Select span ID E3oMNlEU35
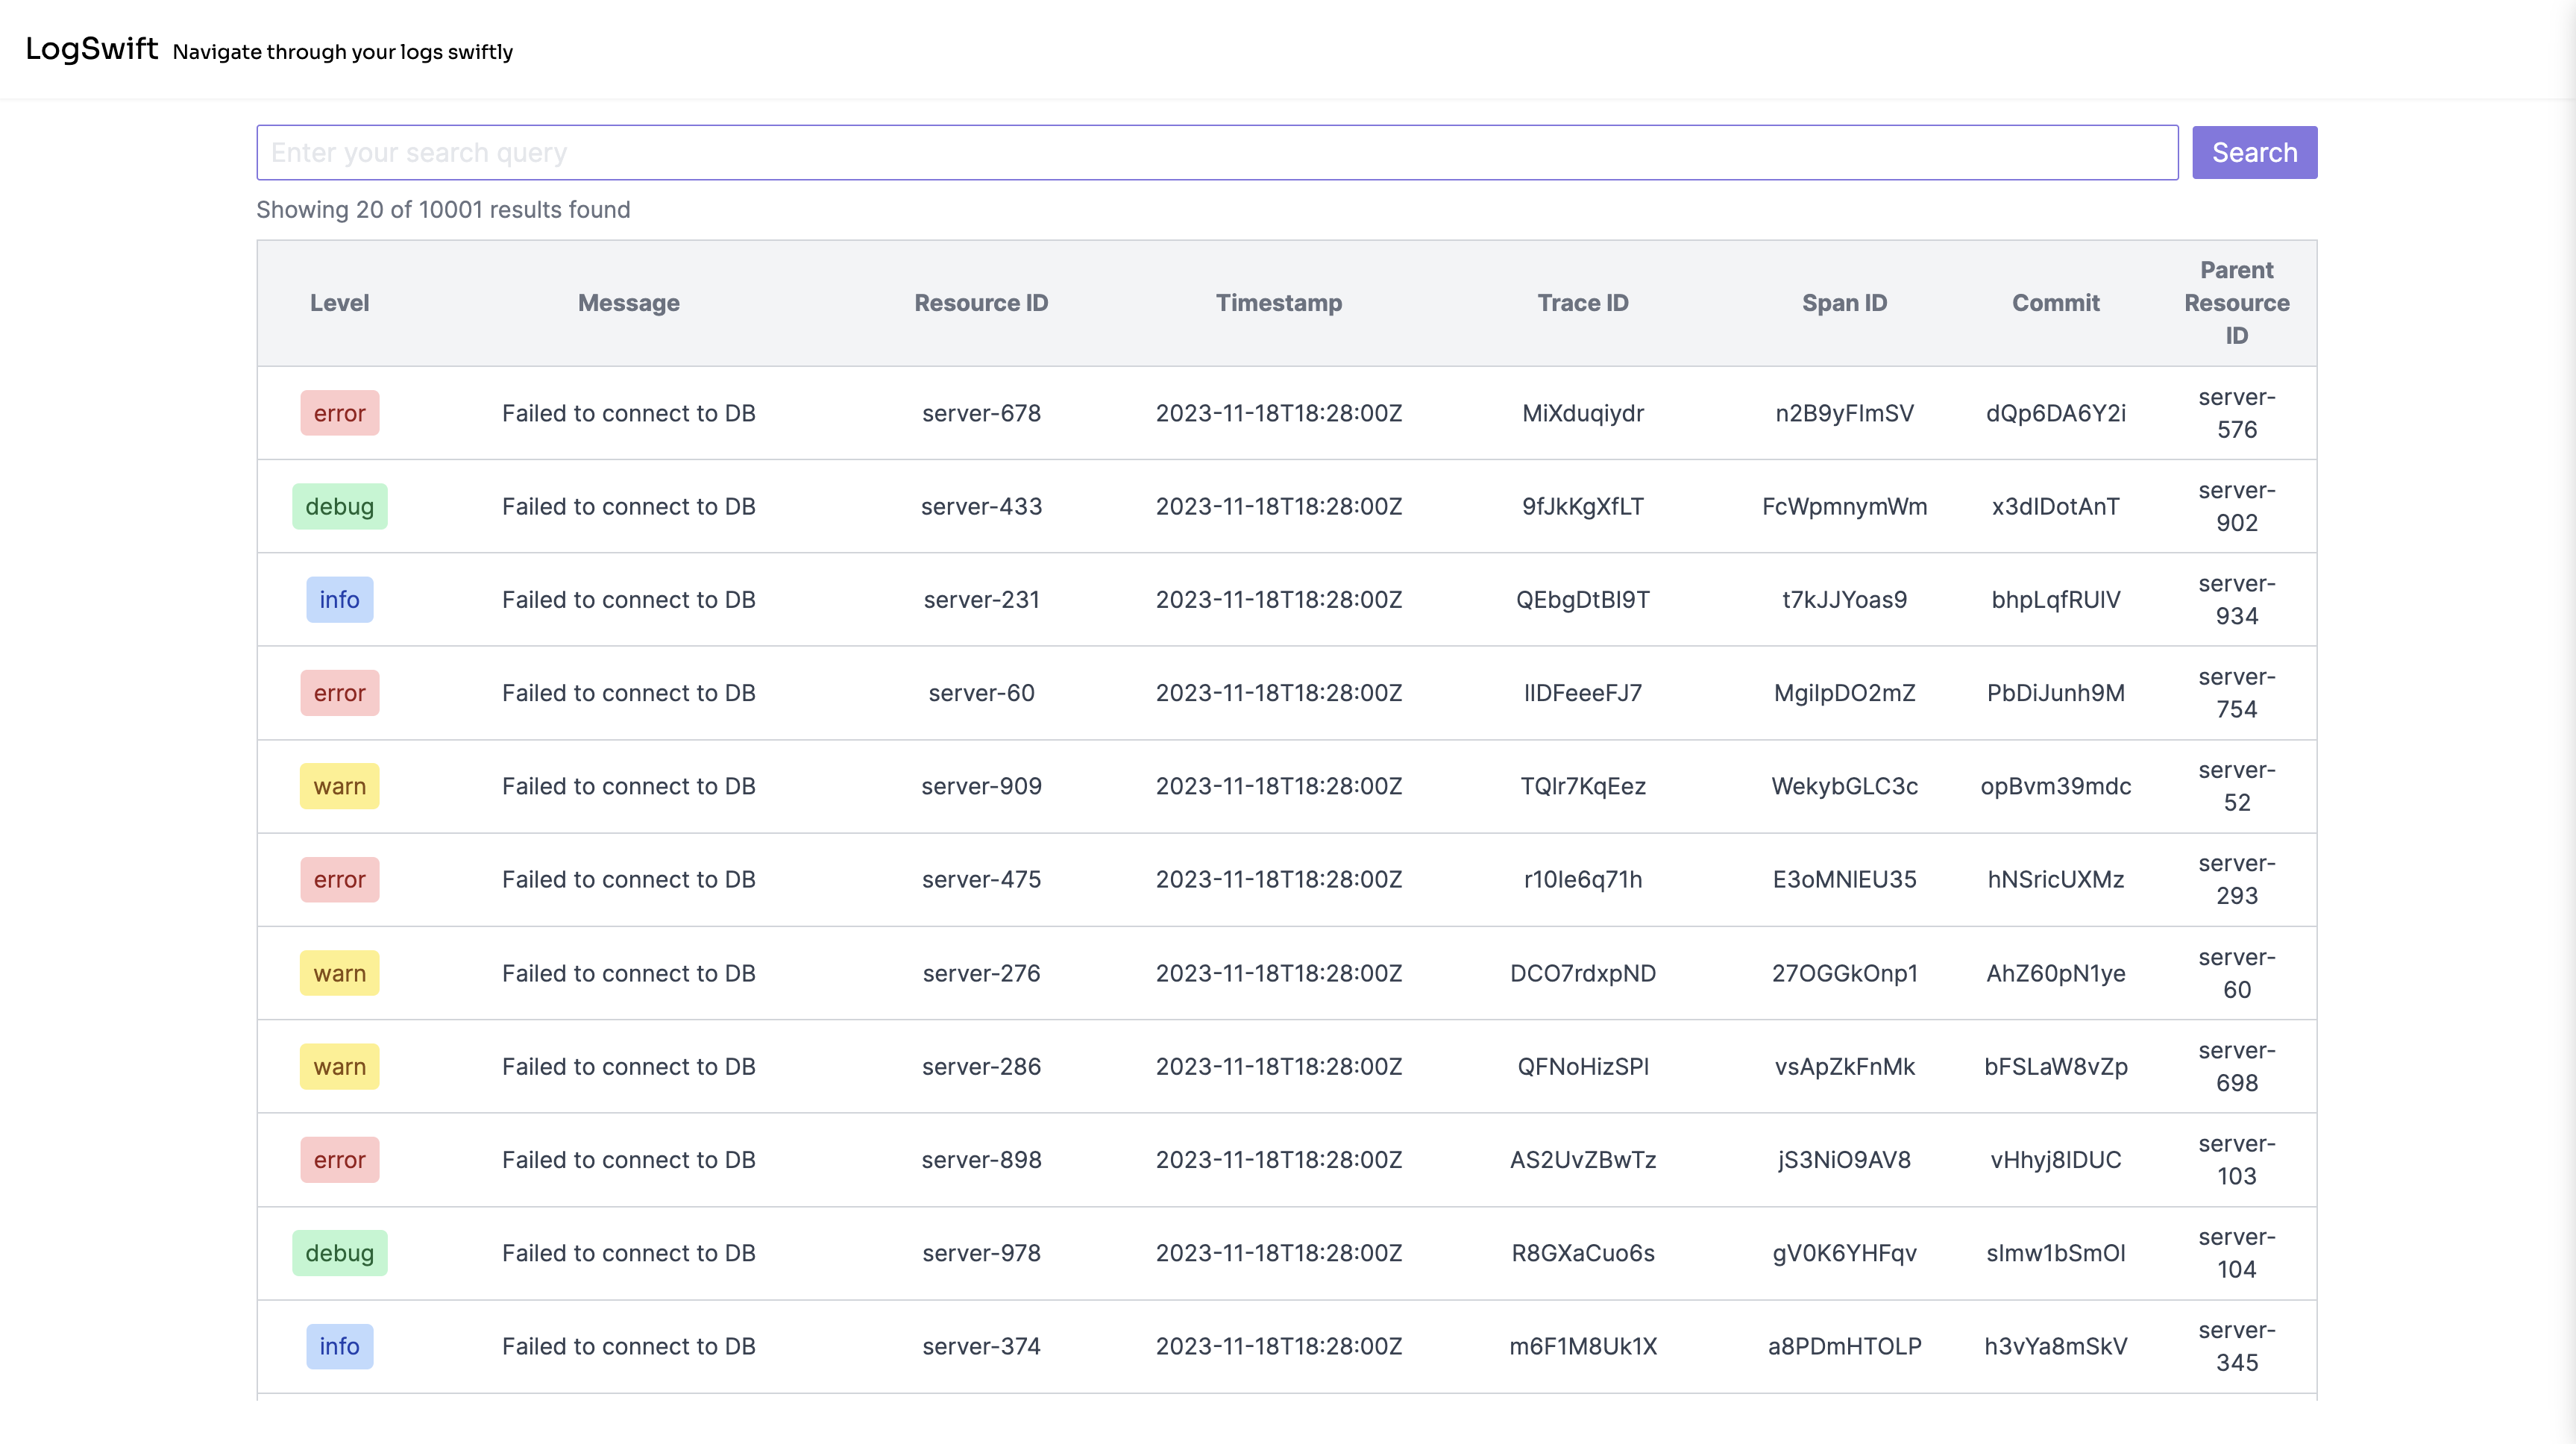 [1844, 880]
